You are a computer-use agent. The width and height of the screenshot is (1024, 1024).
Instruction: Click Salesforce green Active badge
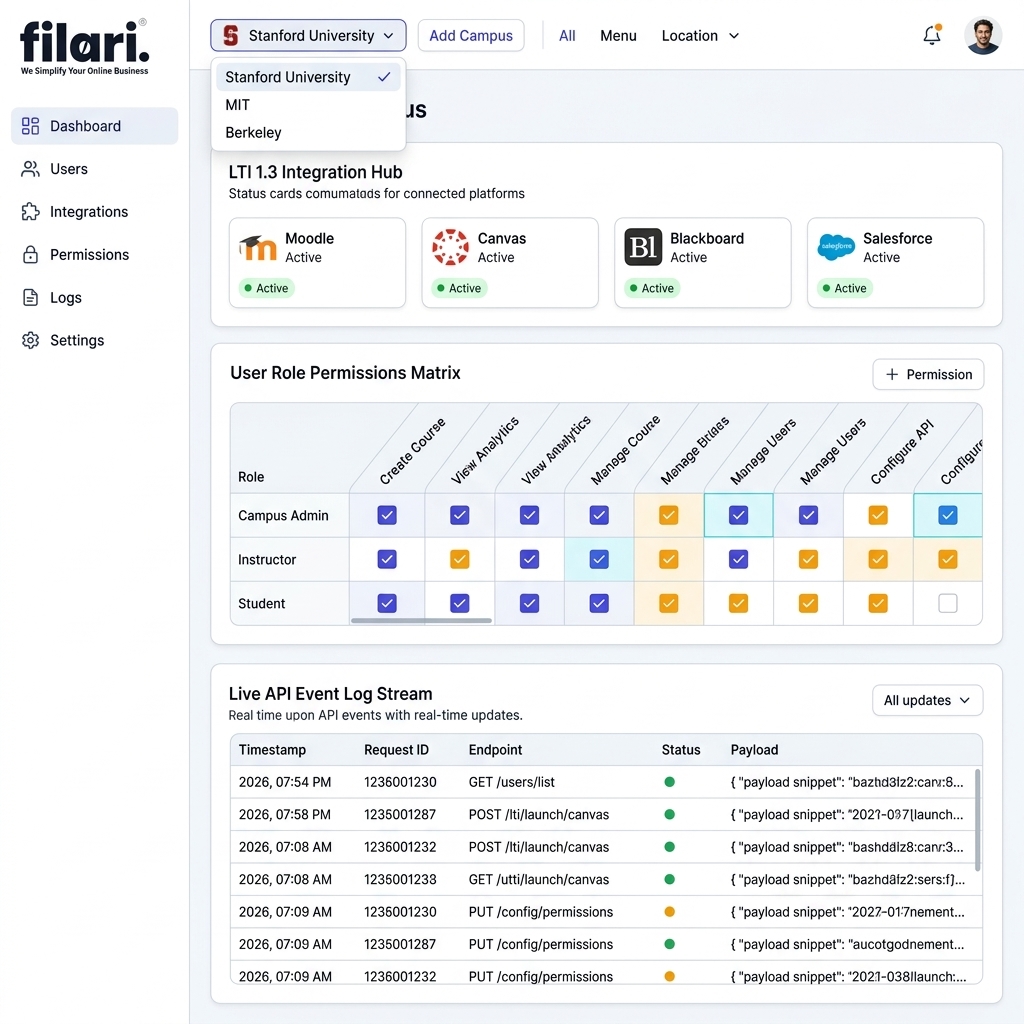click(844, 288)
